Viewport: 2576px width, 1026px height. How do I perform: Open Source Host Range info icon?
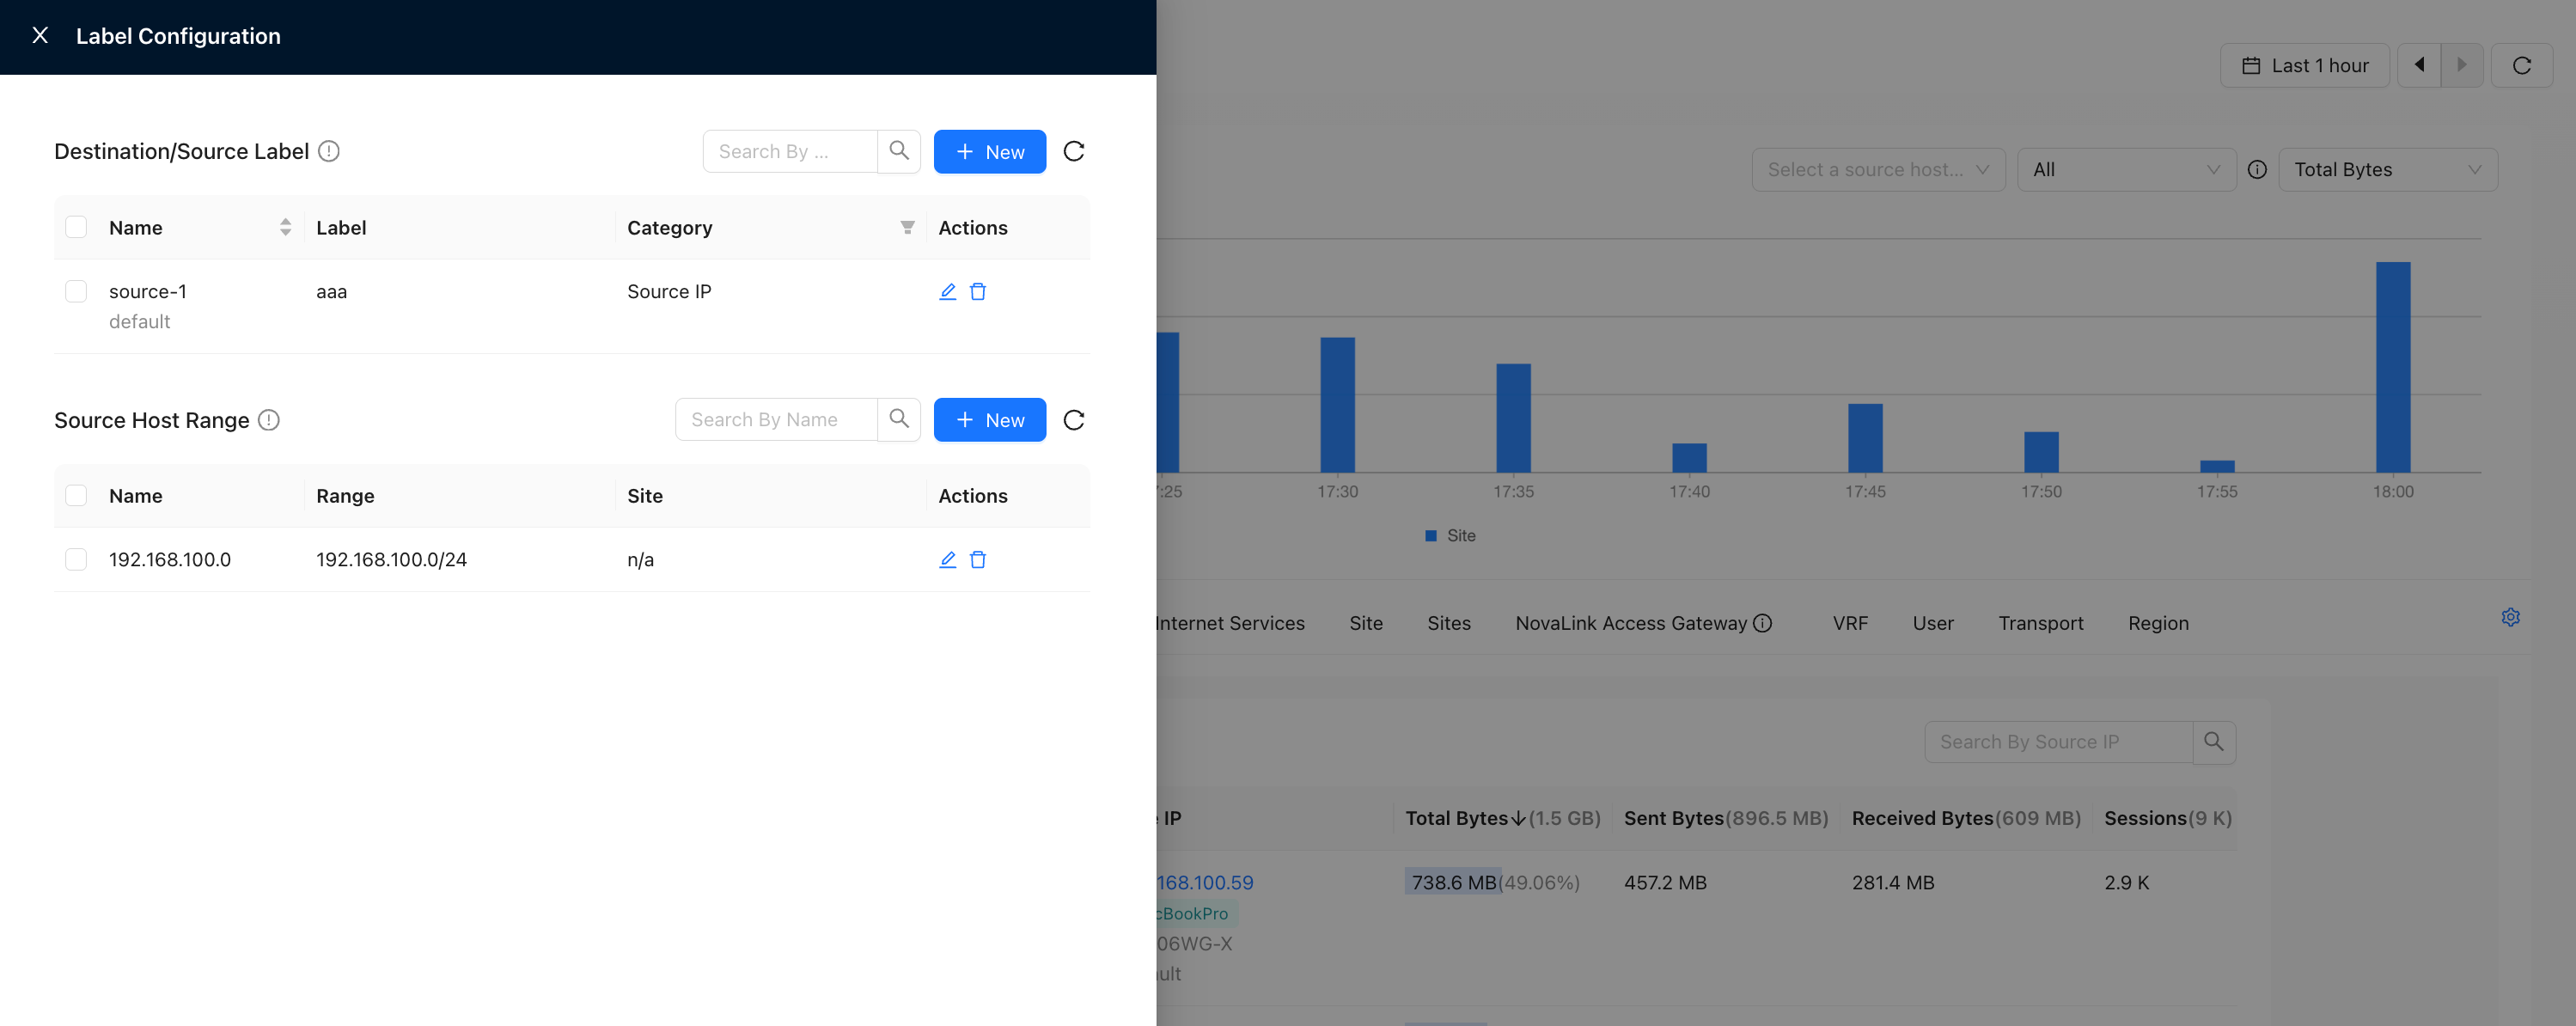point(269,420)
